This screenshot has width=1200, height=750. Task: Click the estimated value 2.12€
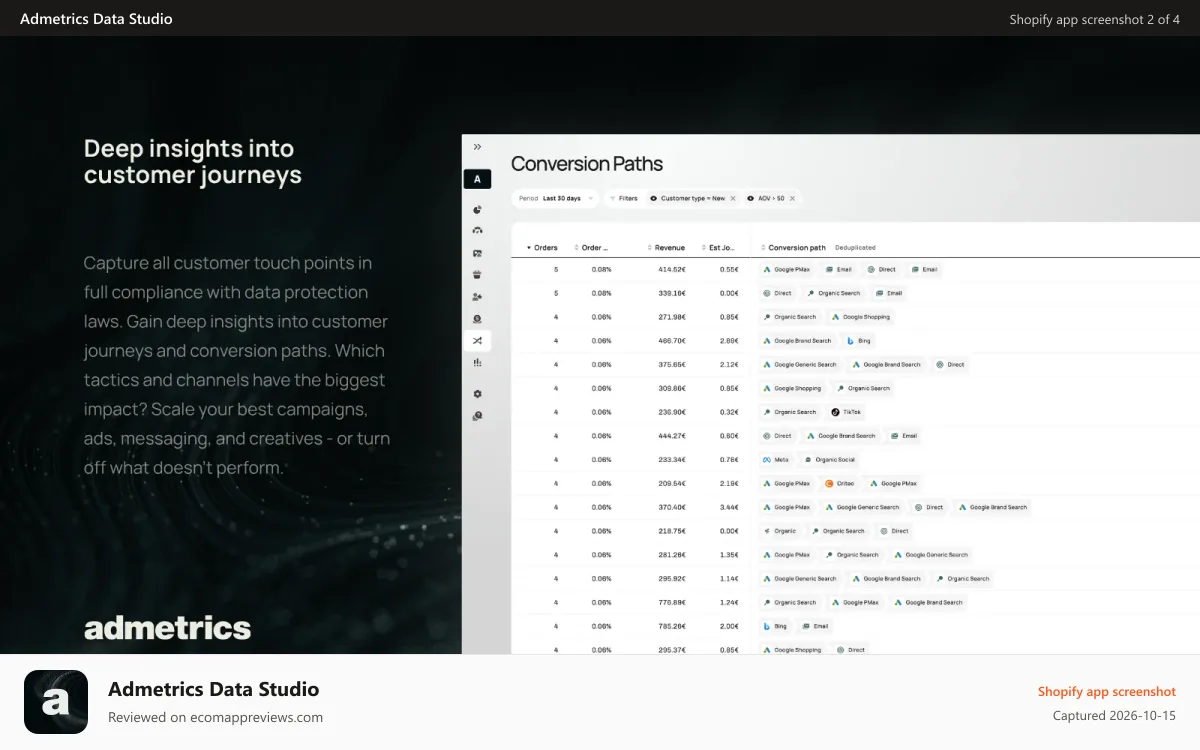(729, 364)
